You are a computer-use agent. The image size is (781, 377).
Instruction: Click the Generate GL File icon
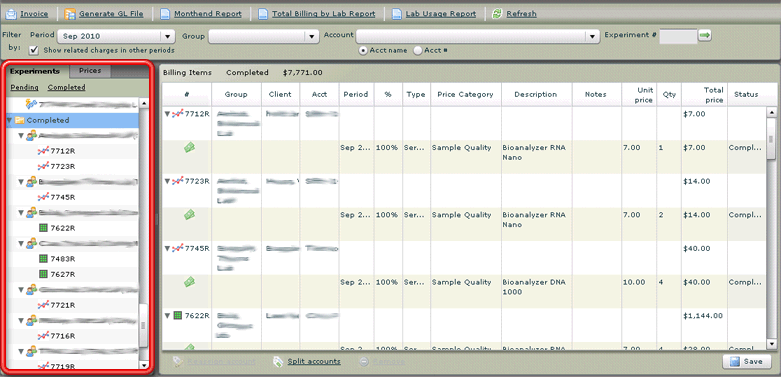(70, 14)
